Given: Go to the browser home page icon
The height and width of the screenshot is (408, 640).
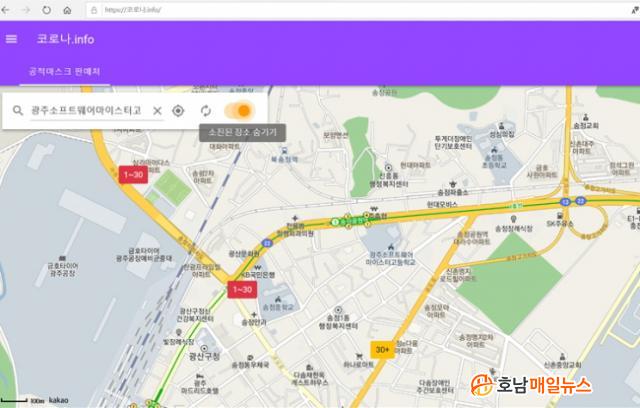Looking at the screenshot, I should click(67, 9).
